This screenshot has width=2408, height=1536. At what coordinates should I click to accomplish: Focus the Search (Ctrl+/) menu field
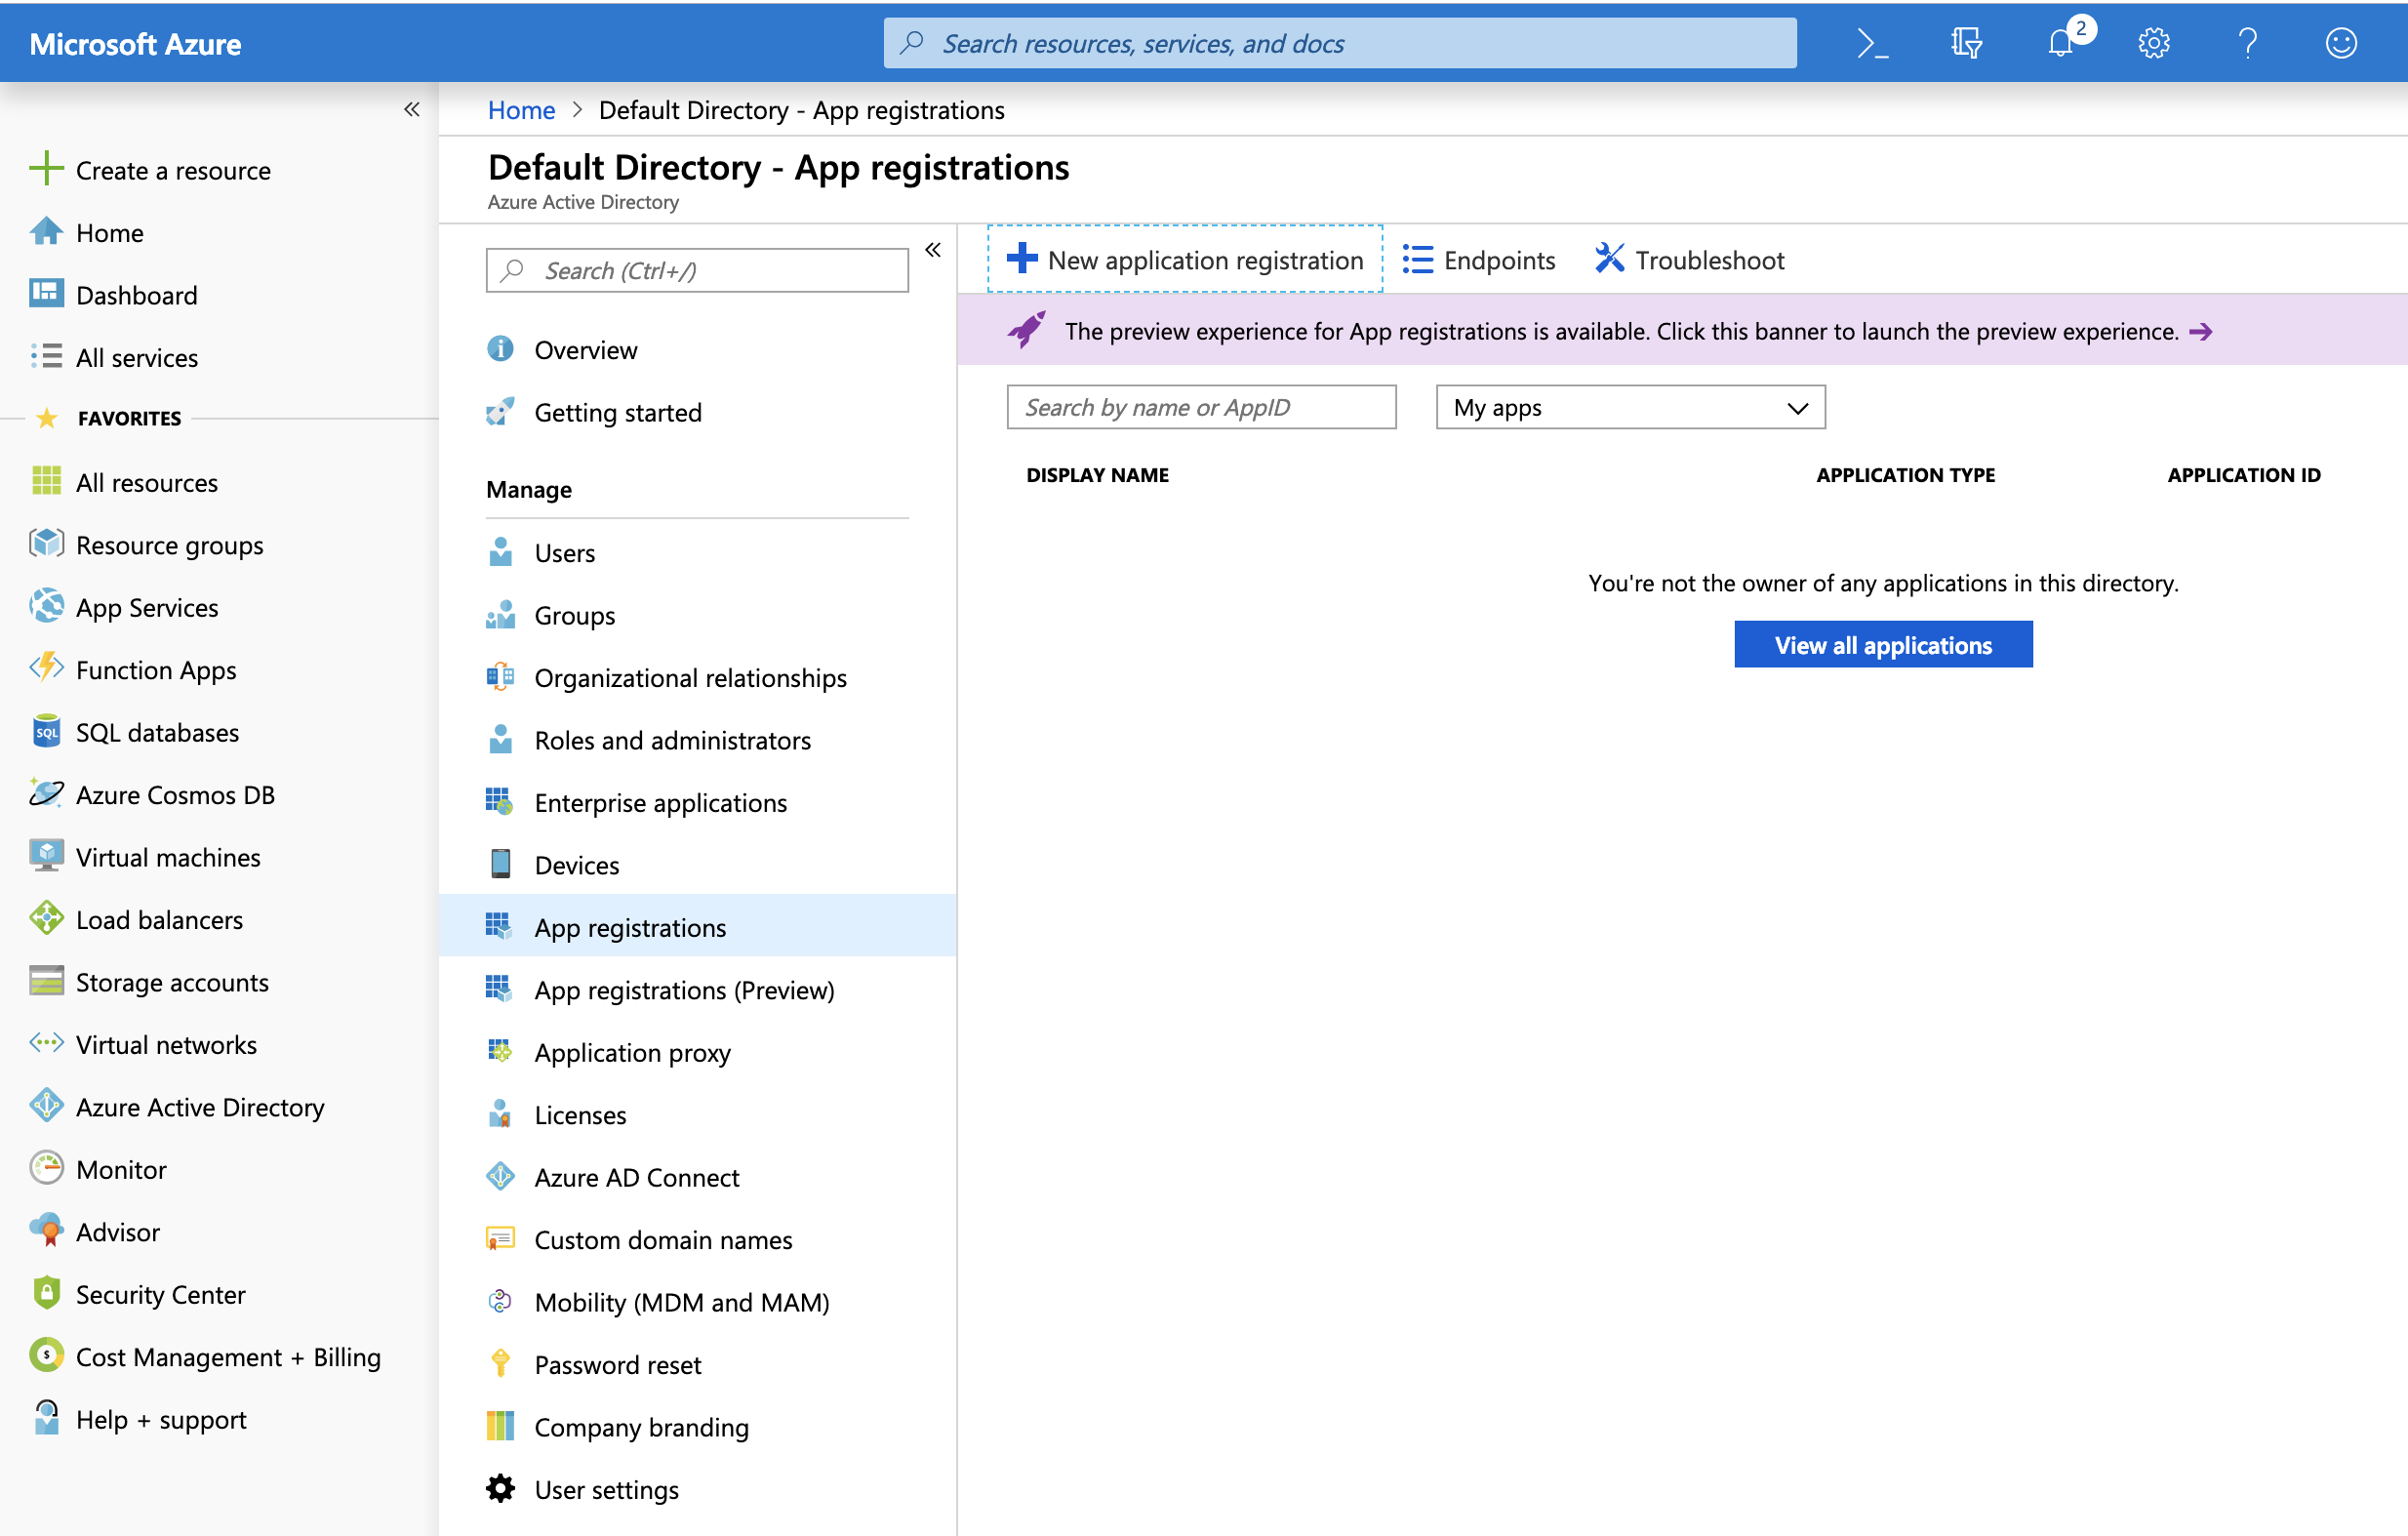click(697, 270)
